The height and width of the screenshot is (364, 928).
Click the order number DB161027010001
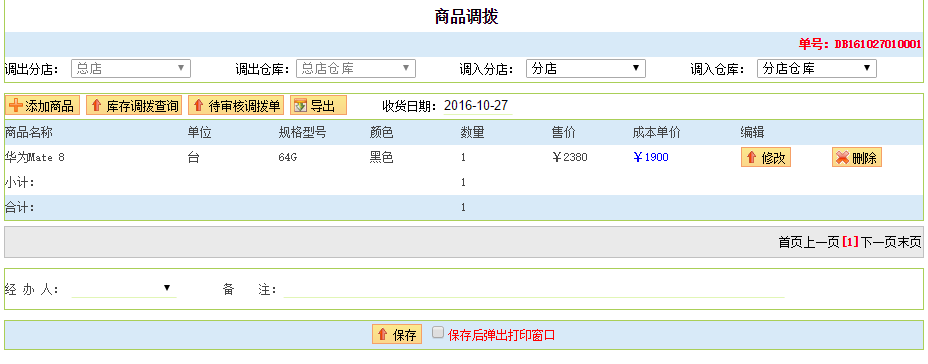pyautogui.click(x=878, y=44)
